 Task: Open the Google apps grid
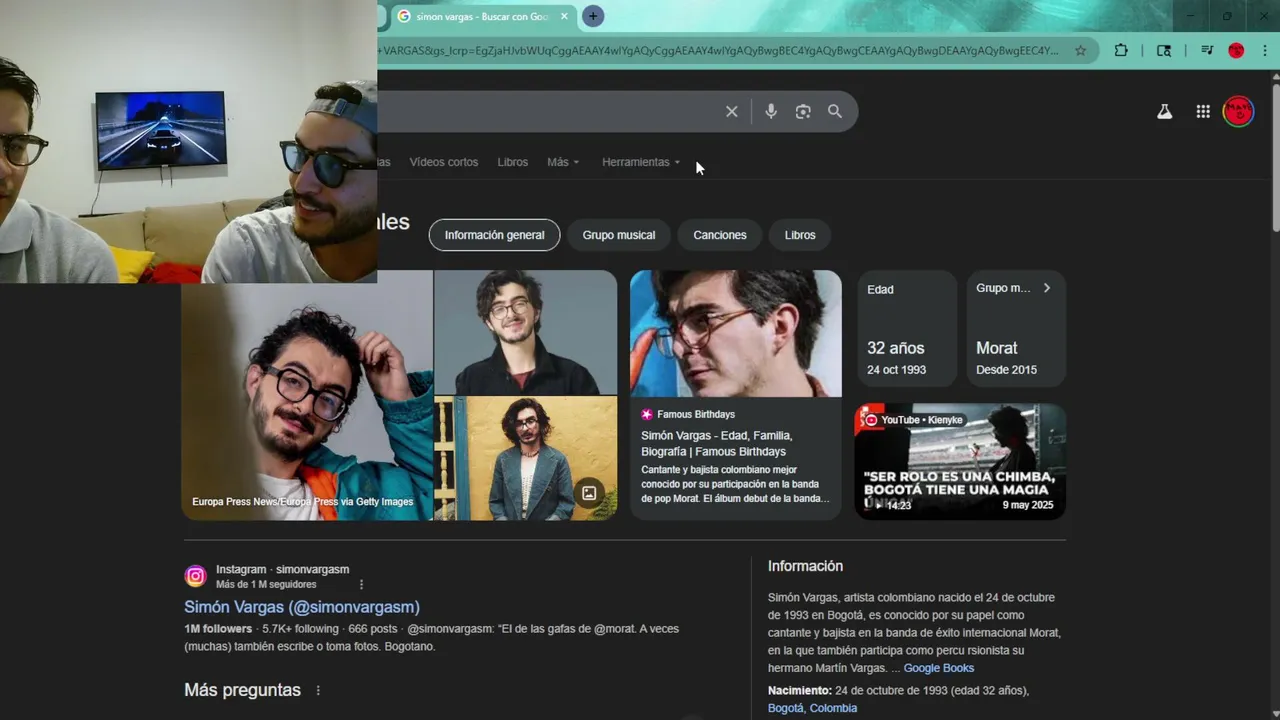pyautogui.click(x=1203, y=112)
